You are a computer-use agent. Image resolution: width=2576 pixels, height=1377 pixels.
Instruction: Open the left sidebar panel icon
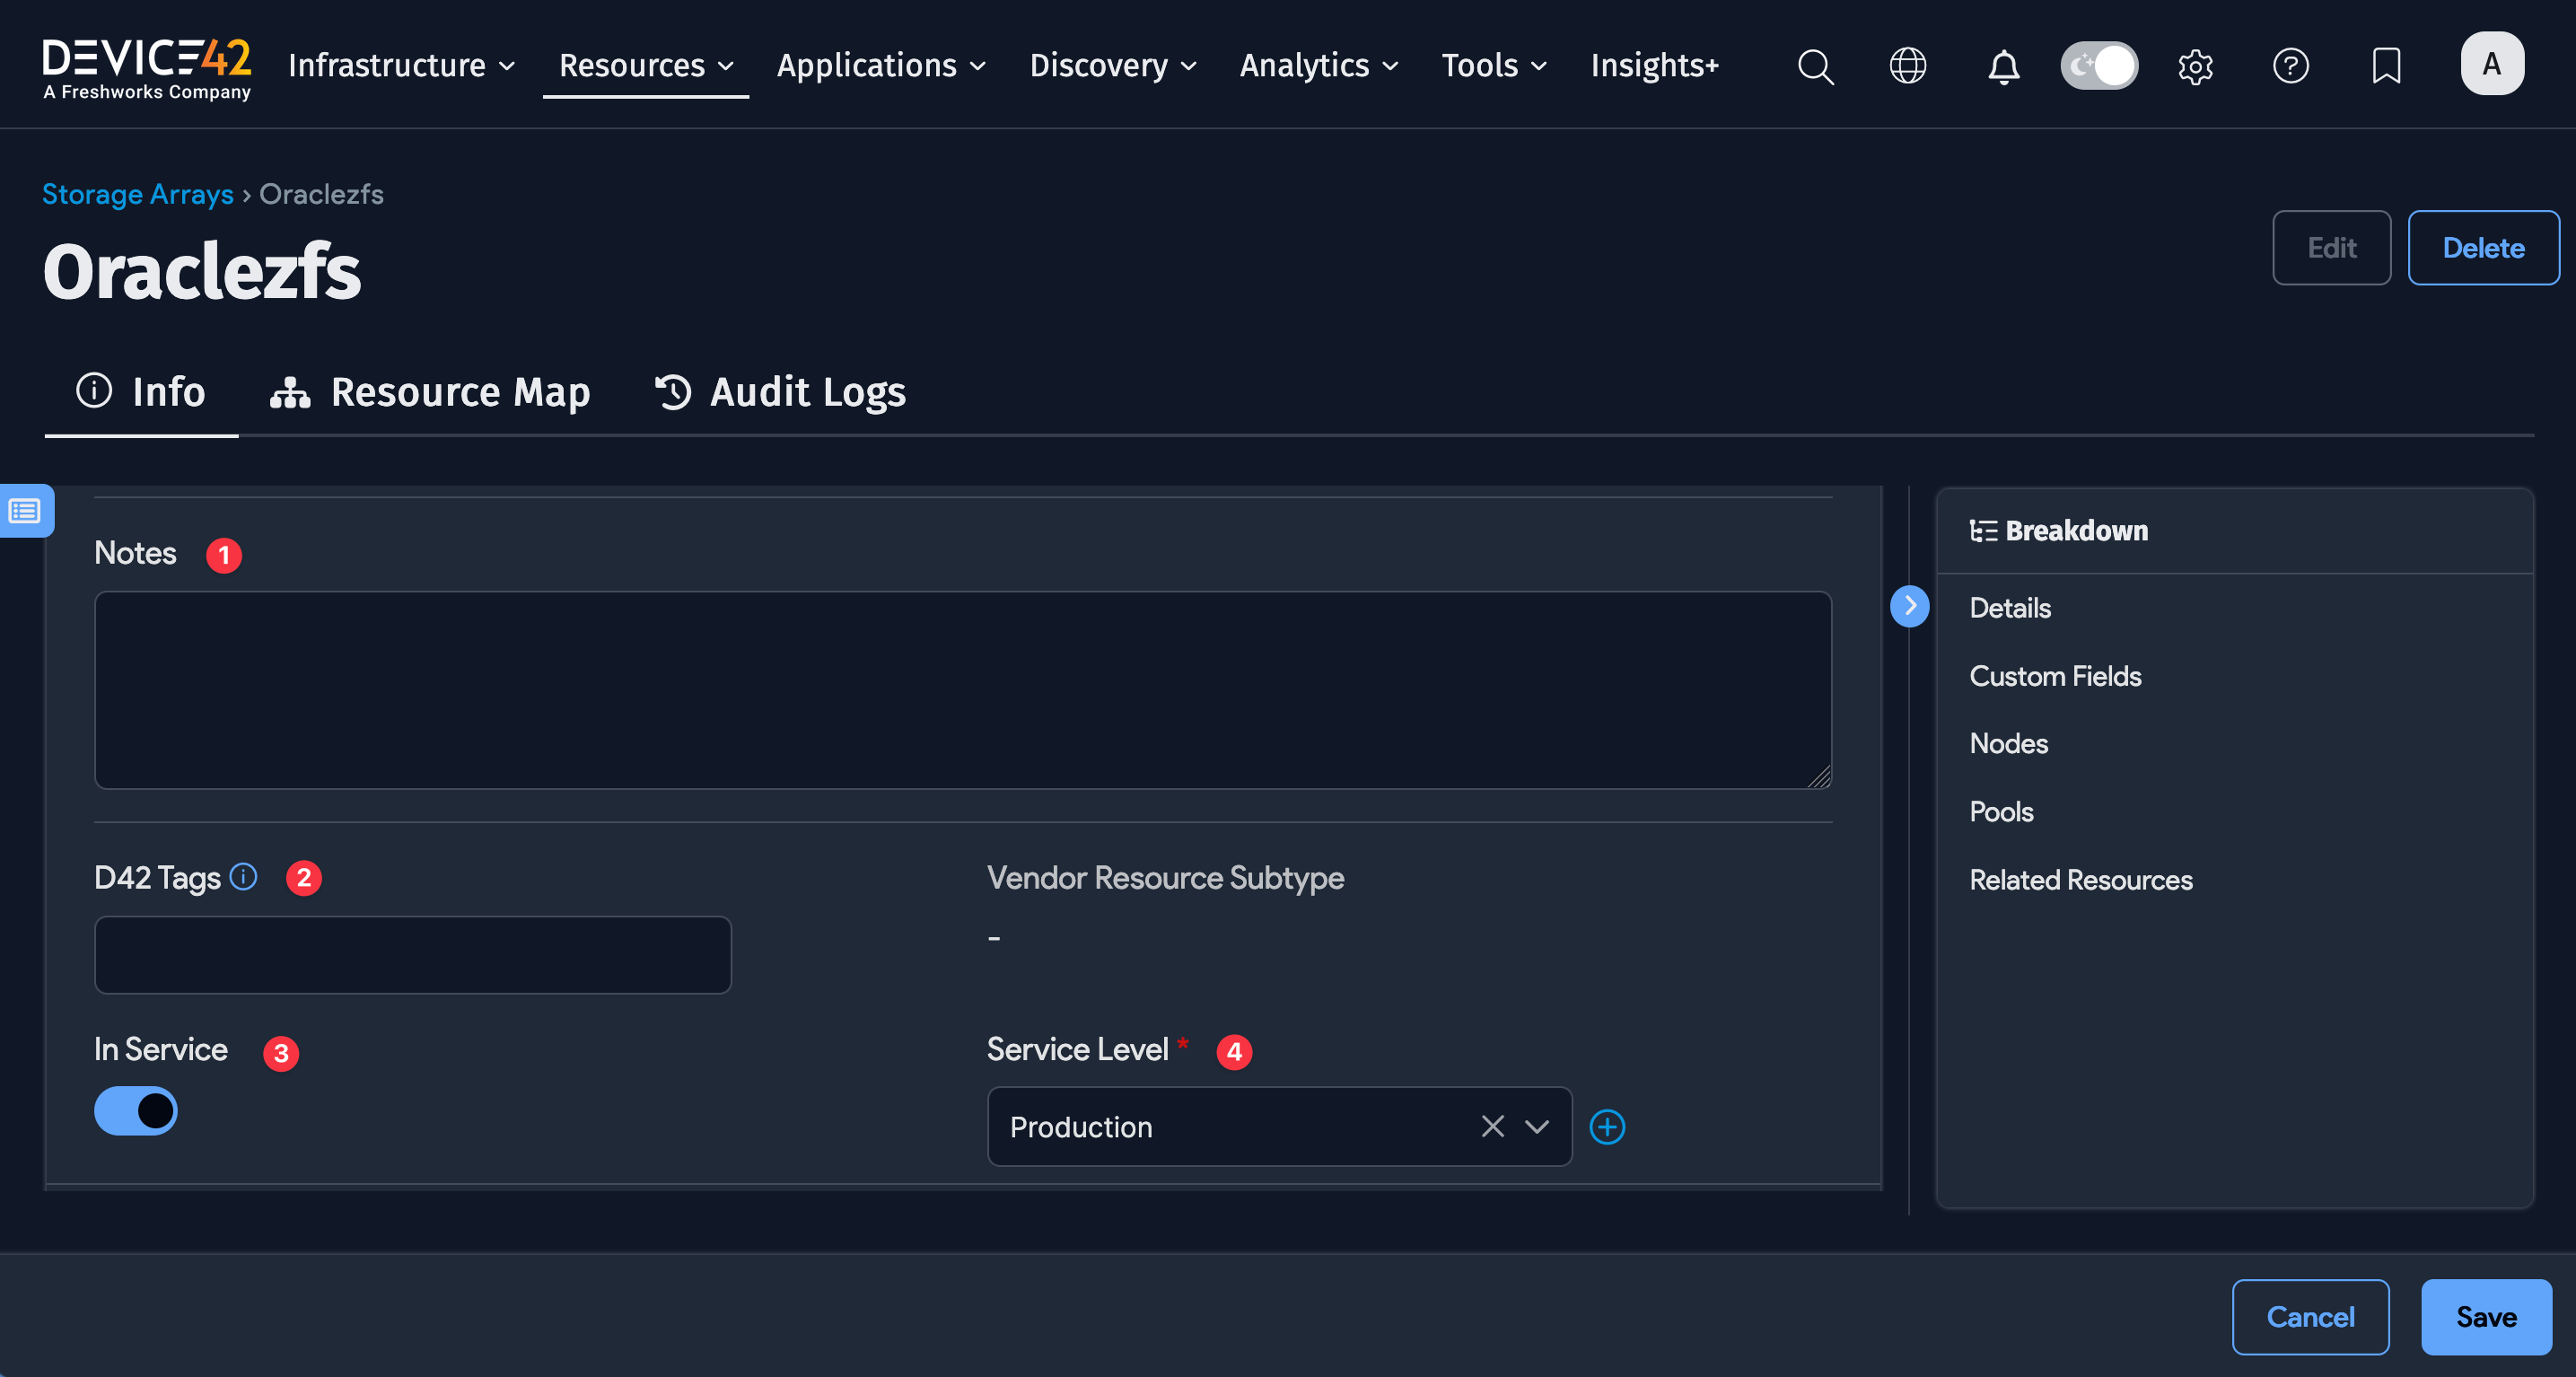pyautogui.click(x=25, y=510)
